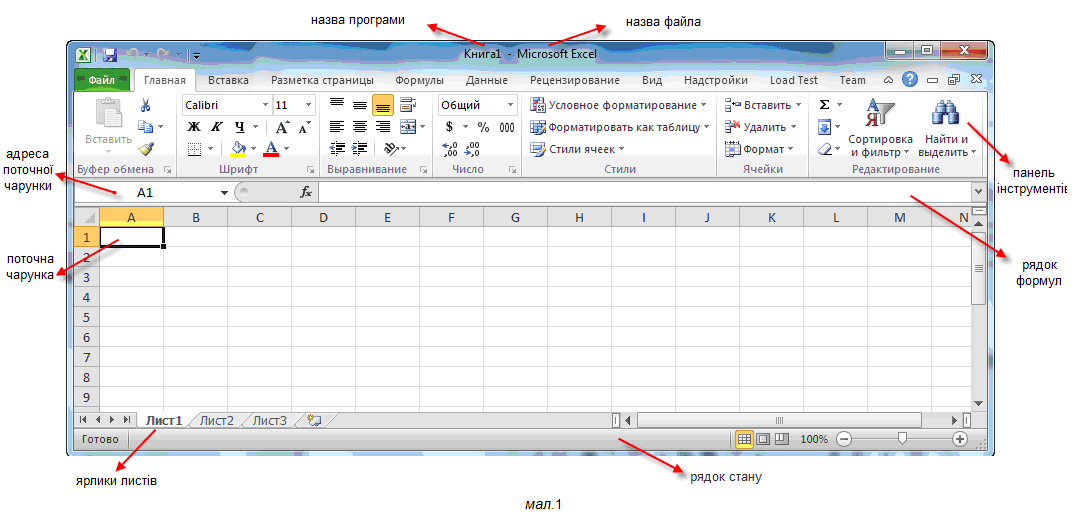This screenshot has width=1082, height=521.
Task: Open the font size 11 dropdown
Action: [x=308, y=106]
